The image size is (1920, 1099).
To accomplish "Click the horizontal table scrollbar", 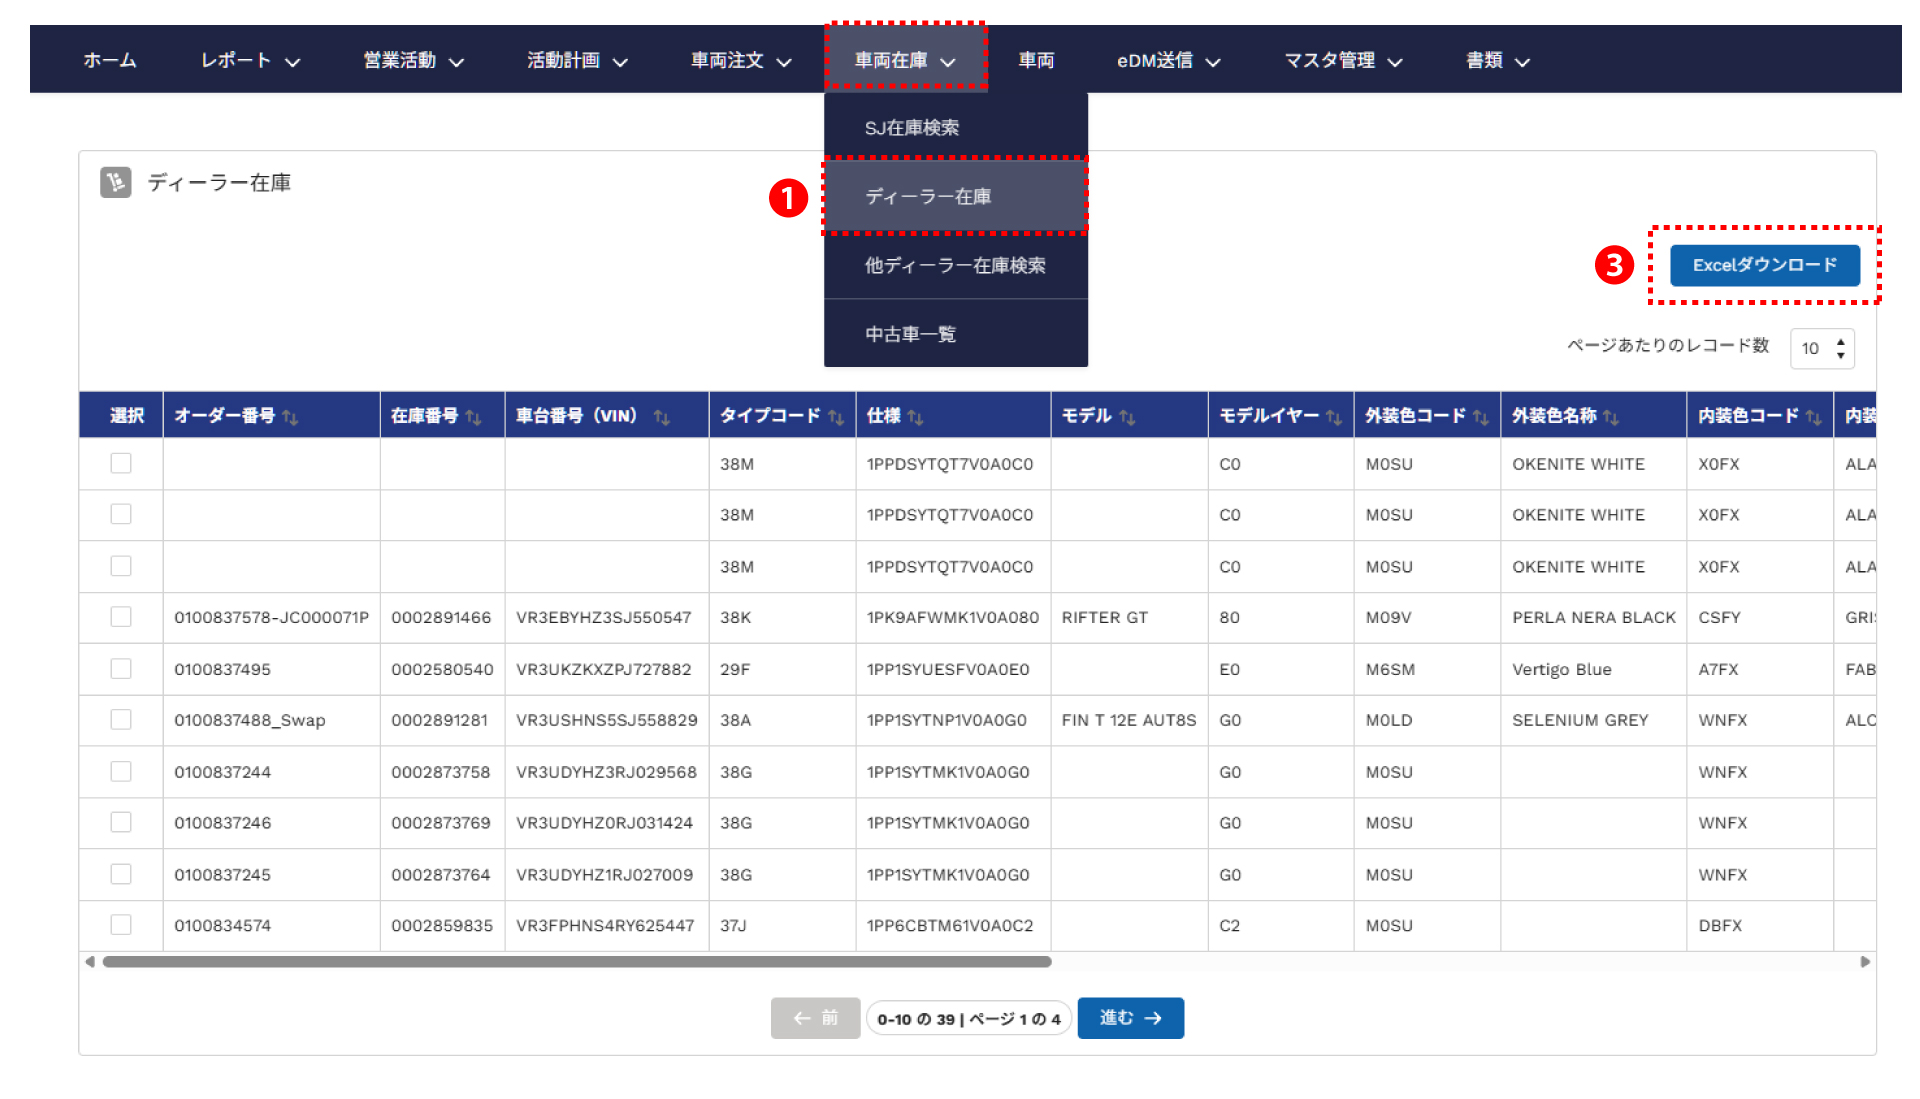I will click(x=577, y=962).
